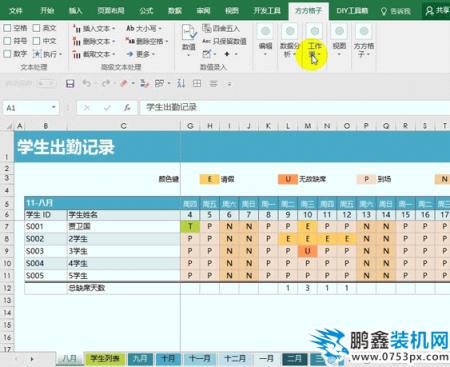
Task: Switch to the DIY工具箱 ribbon tab
Action: tap(352, 11)
